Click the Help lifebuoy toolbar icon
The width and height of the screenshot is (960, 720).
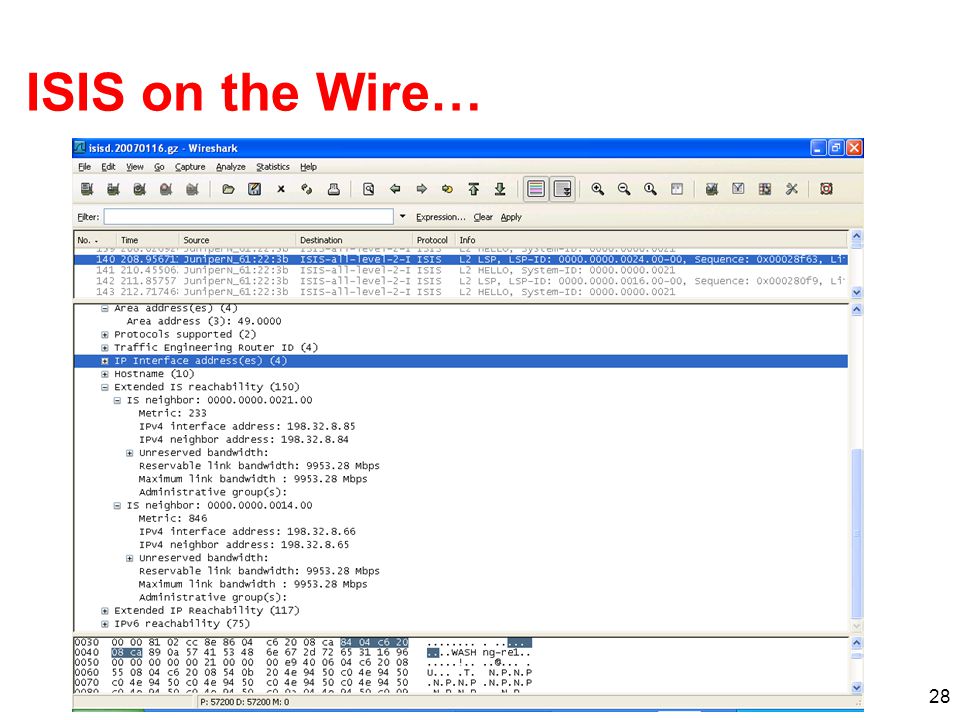827,189
